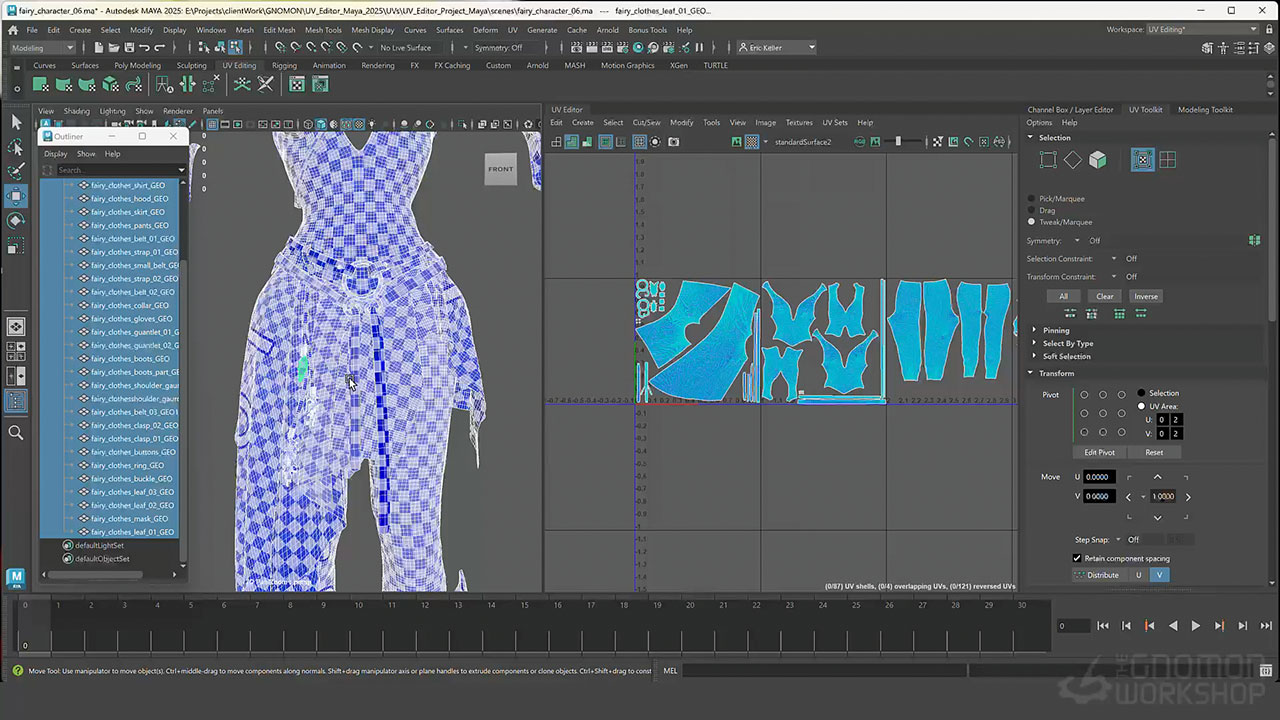The width and height of the screenshot is (1280, 720).
Task: Click the Inverse selection button
Action: [x=1145, y=296]
